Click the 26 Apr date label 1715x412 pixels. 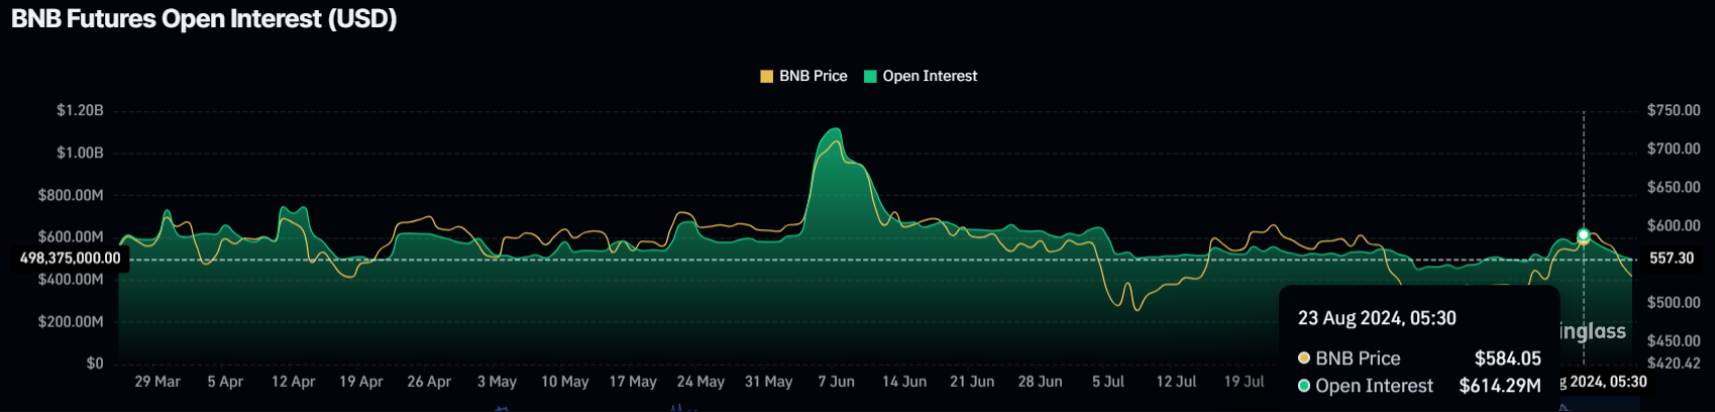pos(429,382)
